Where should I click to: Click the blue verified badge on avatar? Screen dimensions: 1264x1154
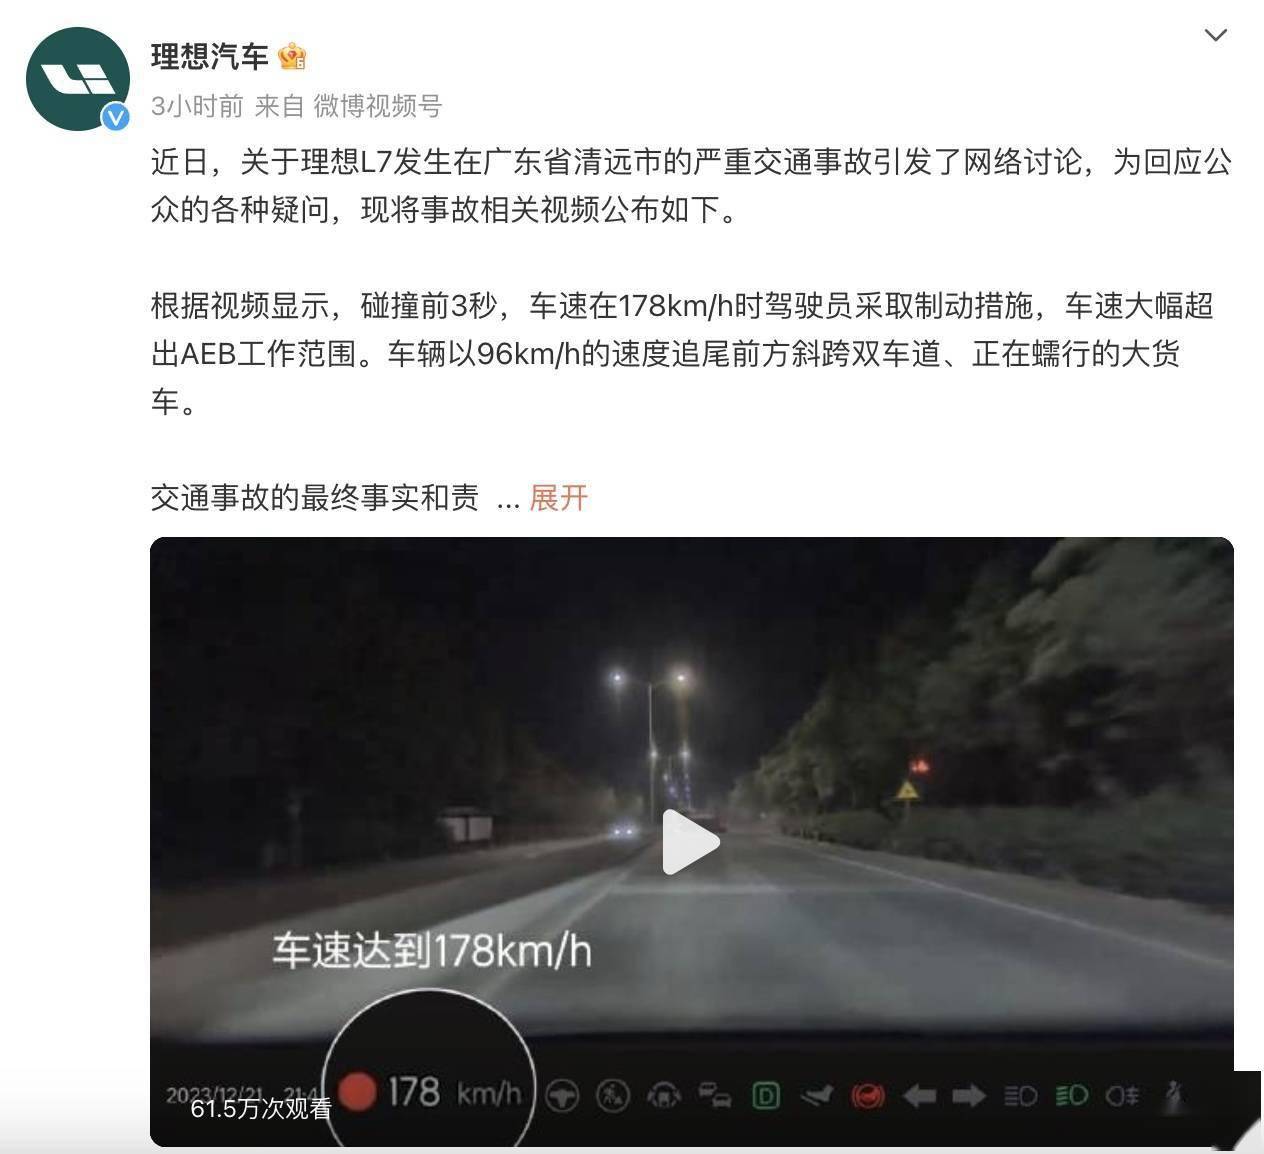[x=117, y=118]
